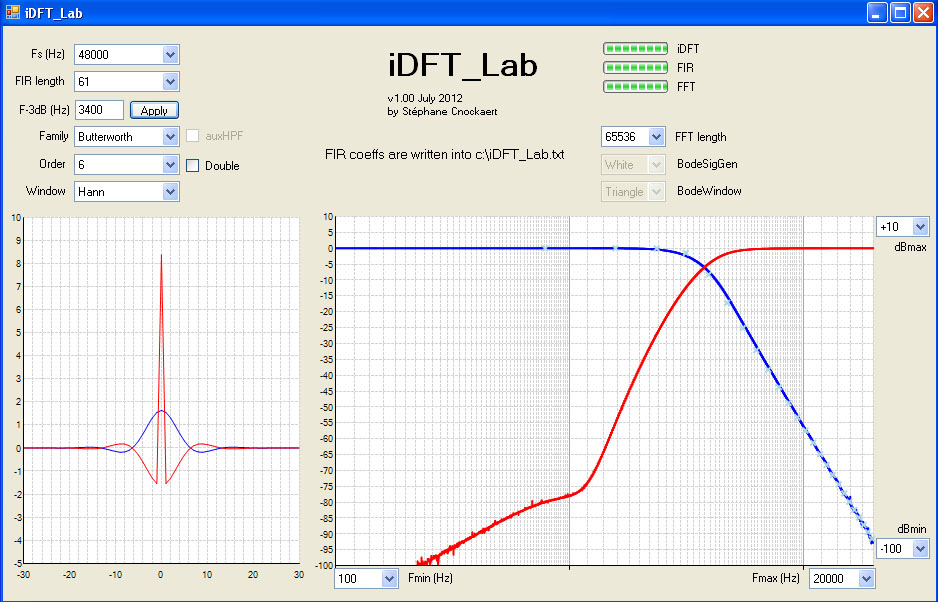Click the large iDFT_Lab heading
The width and height of the screenshot is (938, 602).
tap(463, 65)
